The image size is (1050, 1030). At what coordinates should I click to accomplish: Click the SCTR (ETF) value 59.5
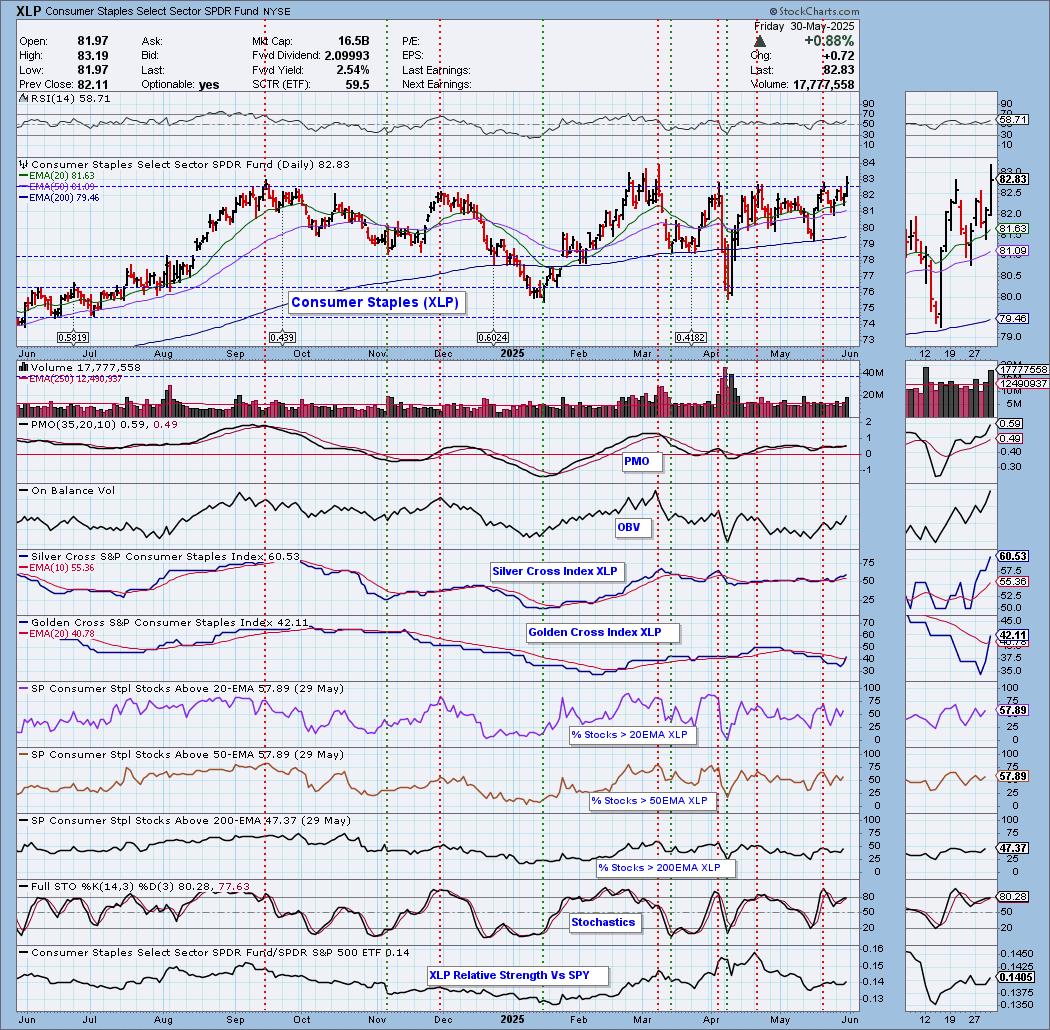click(x=358, y=84)
